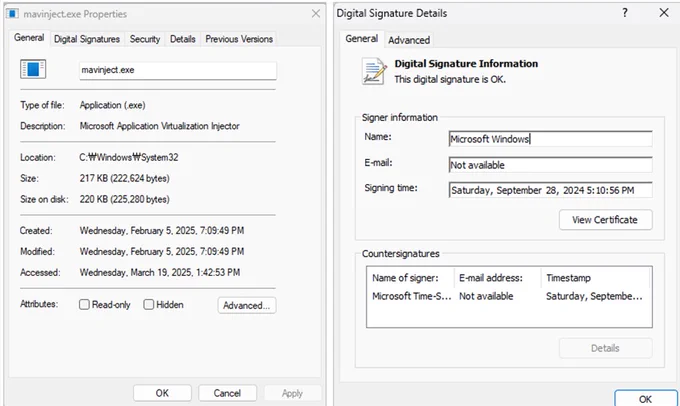The width and height of the screenshot is (680, 406).
Task: Open the Details tab in Properties
Action: pos(183,39)
